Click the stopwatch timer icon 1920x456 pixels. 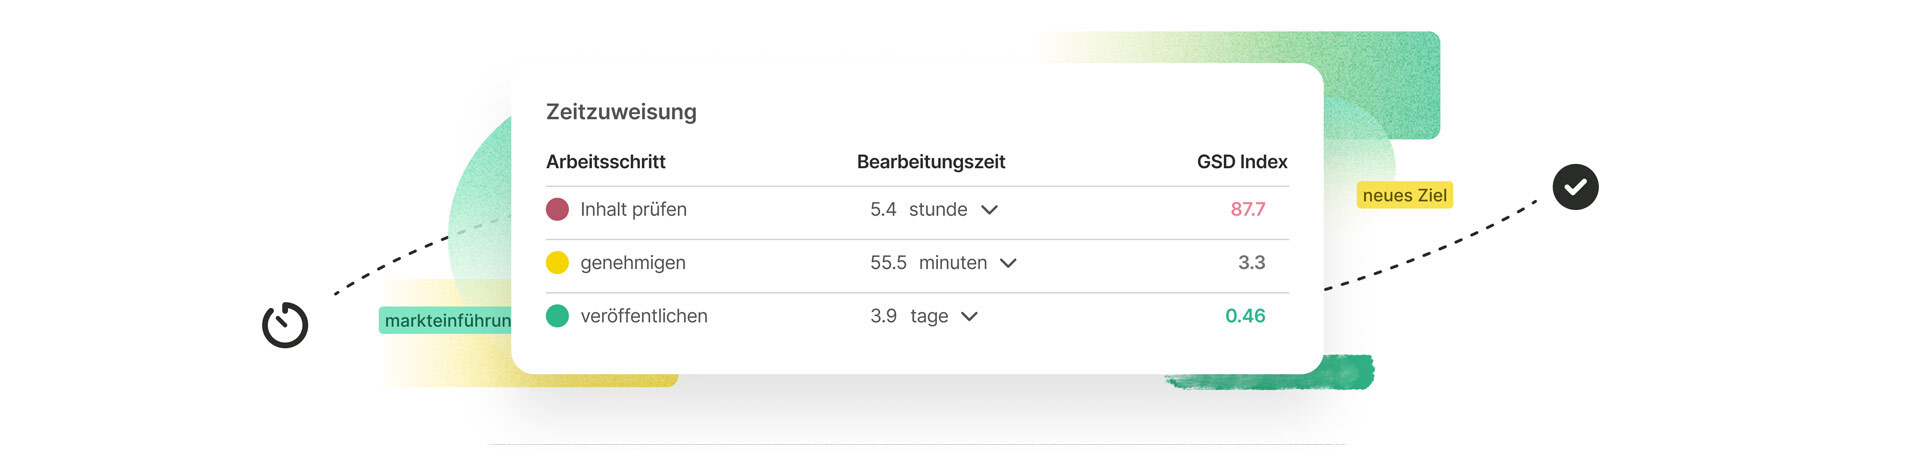pyautogui.click(x=285, y=325)
